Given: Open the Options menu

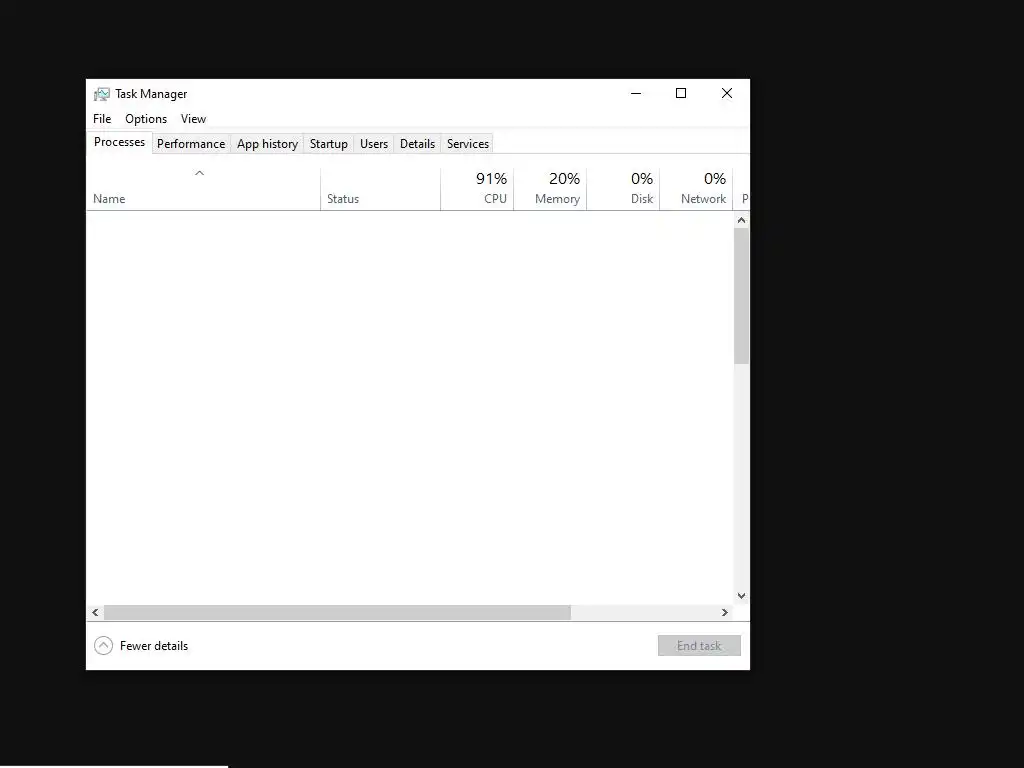Looking at the screenshot, I should pyautogui.click(x=146, y=119).
